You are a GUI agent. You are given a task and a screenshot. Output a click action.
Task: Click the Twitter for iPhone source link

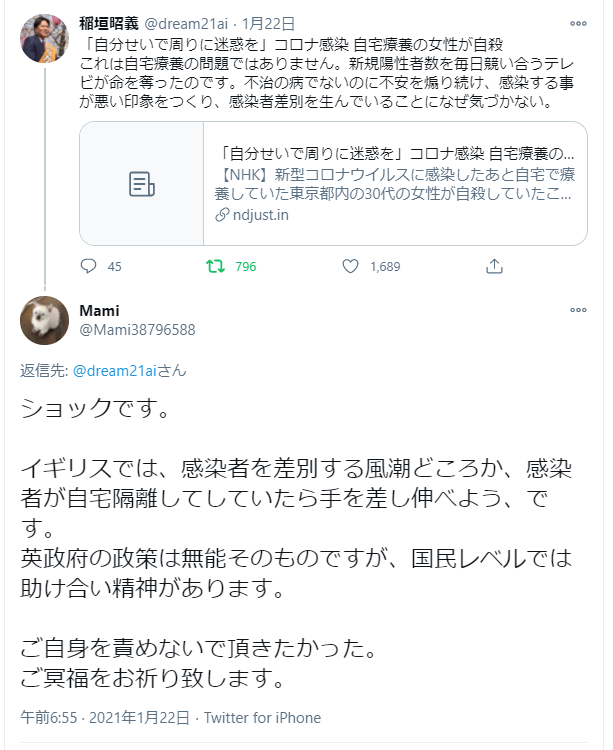click(x=261, y=718)
